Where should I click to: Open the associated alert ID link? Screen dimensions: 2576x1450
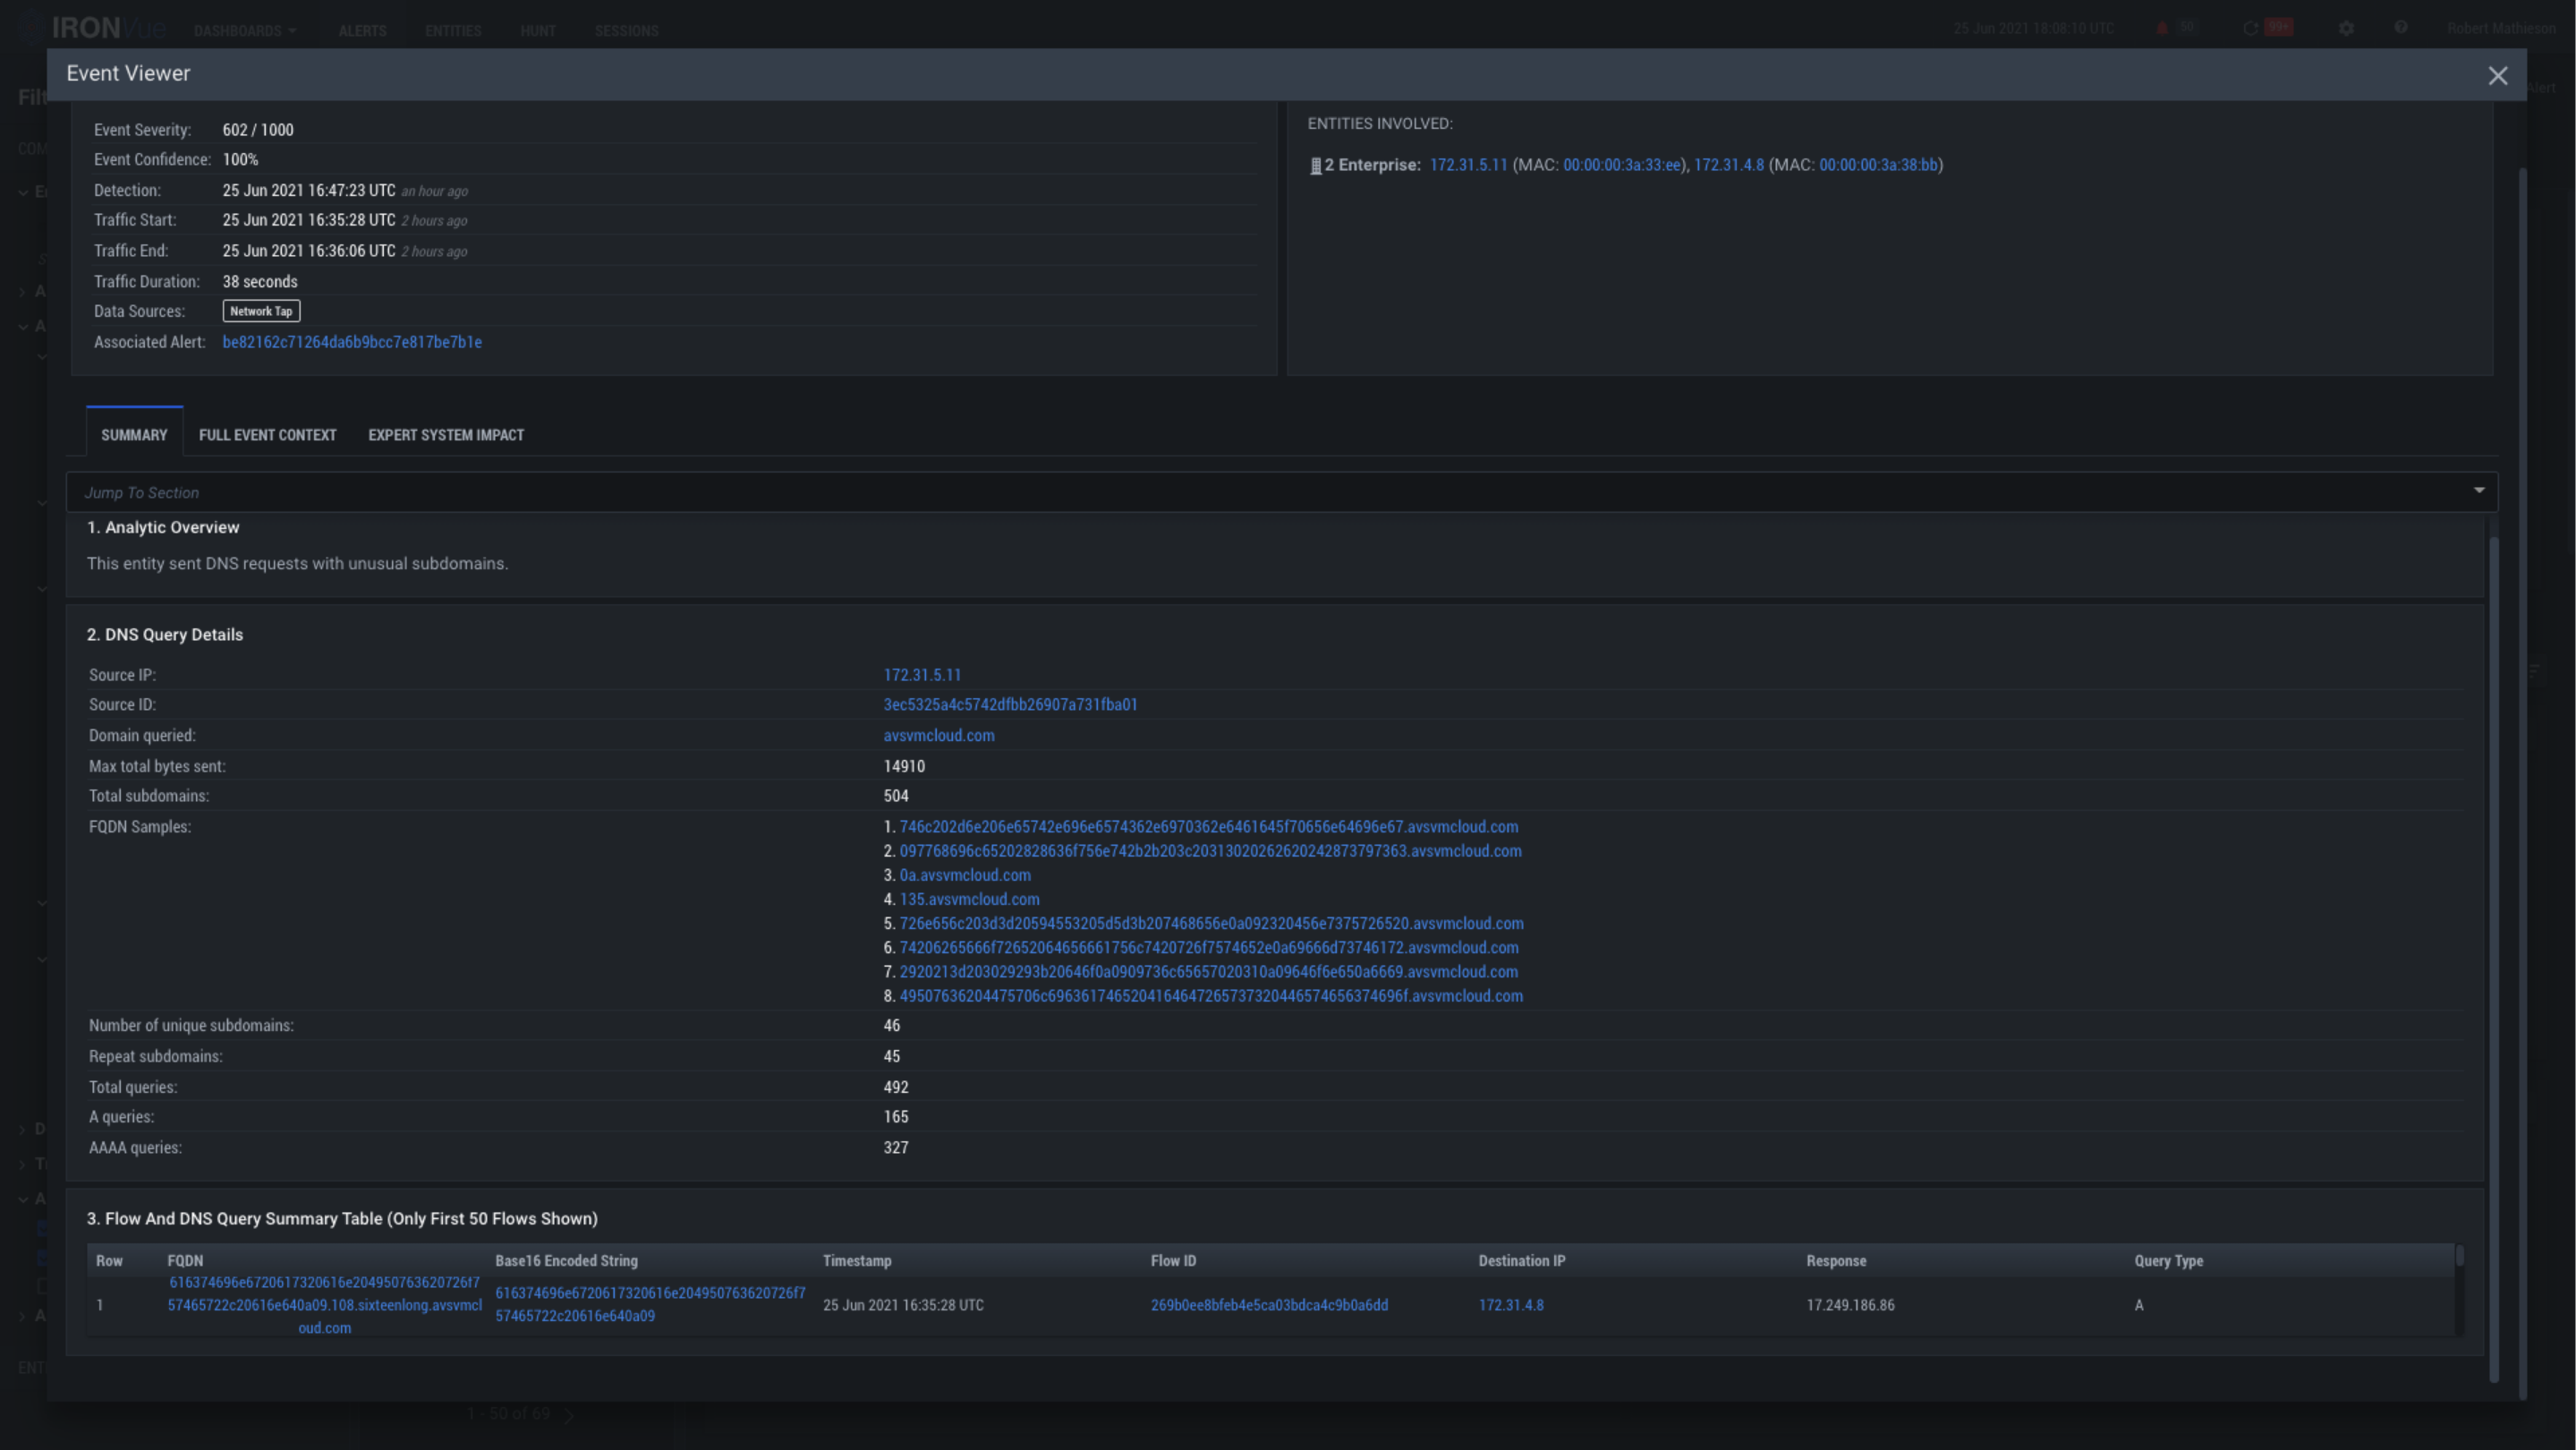coord(352,342)
